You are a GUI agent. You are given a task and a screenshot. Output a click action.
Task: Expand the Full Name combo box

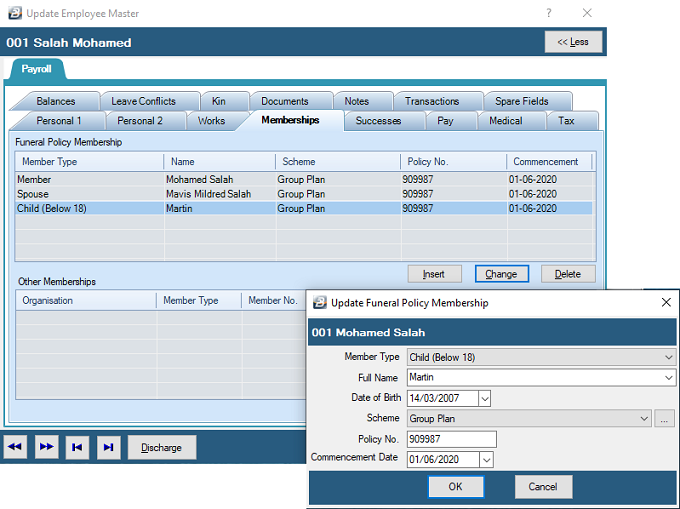click(x=668, y=378)
